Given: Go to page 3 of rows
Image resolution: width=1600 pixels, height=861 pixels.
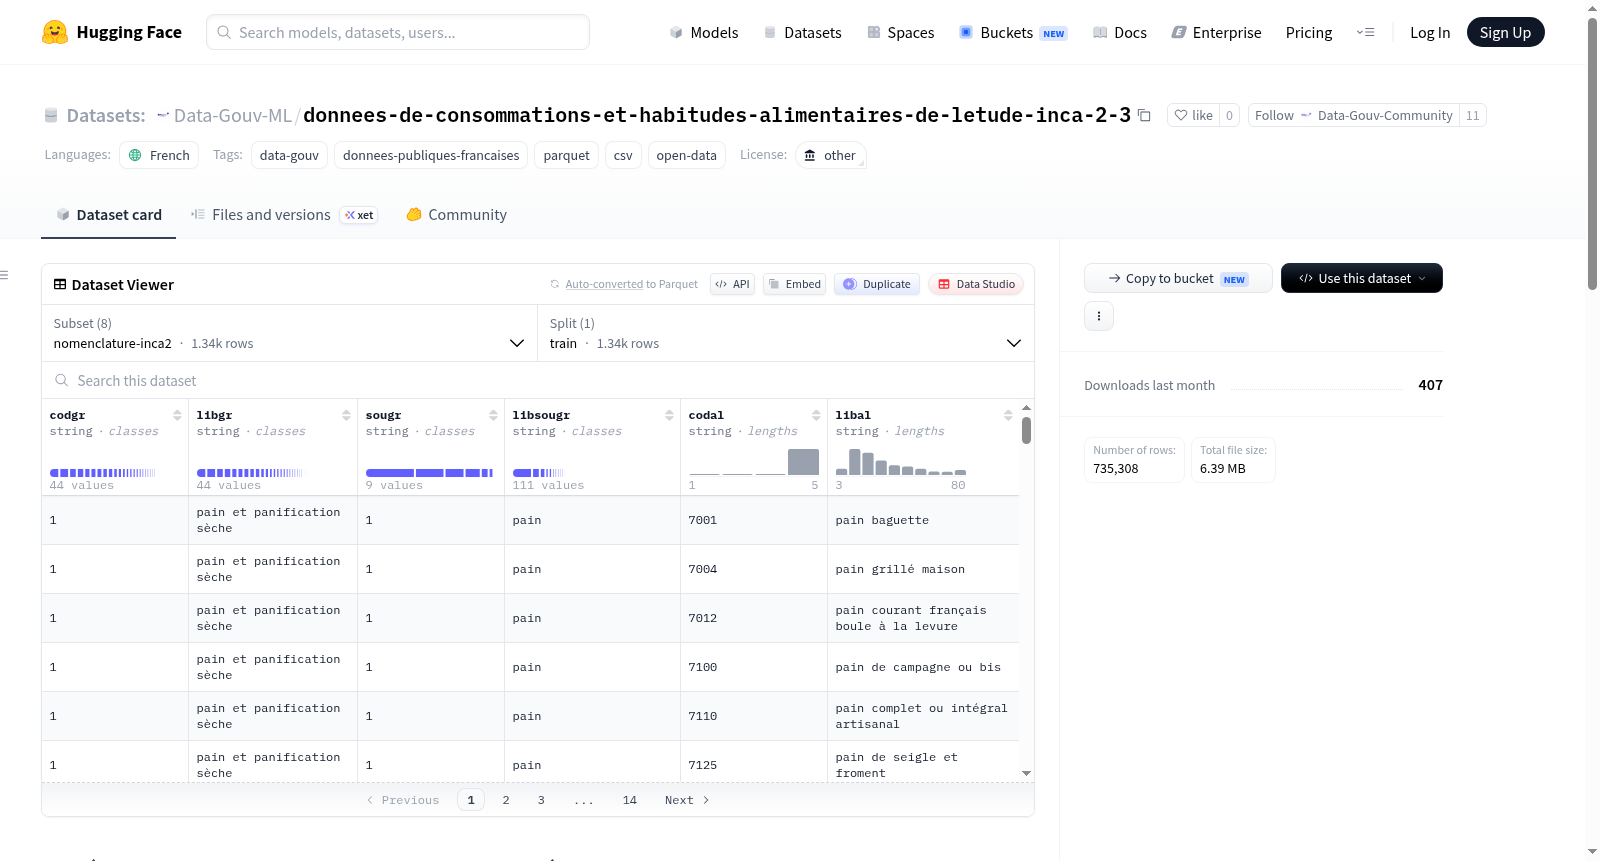Looking at the screenshot, I should pos(541,800).
